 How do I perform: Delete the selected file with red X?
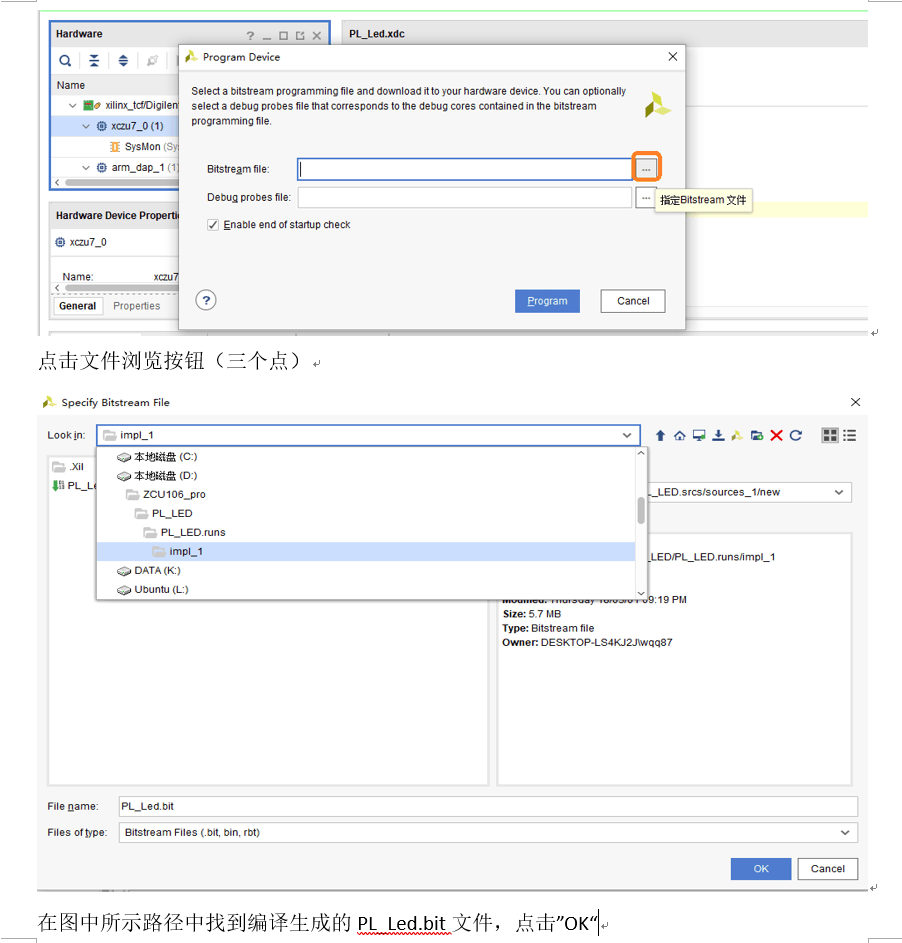point(776,435)
